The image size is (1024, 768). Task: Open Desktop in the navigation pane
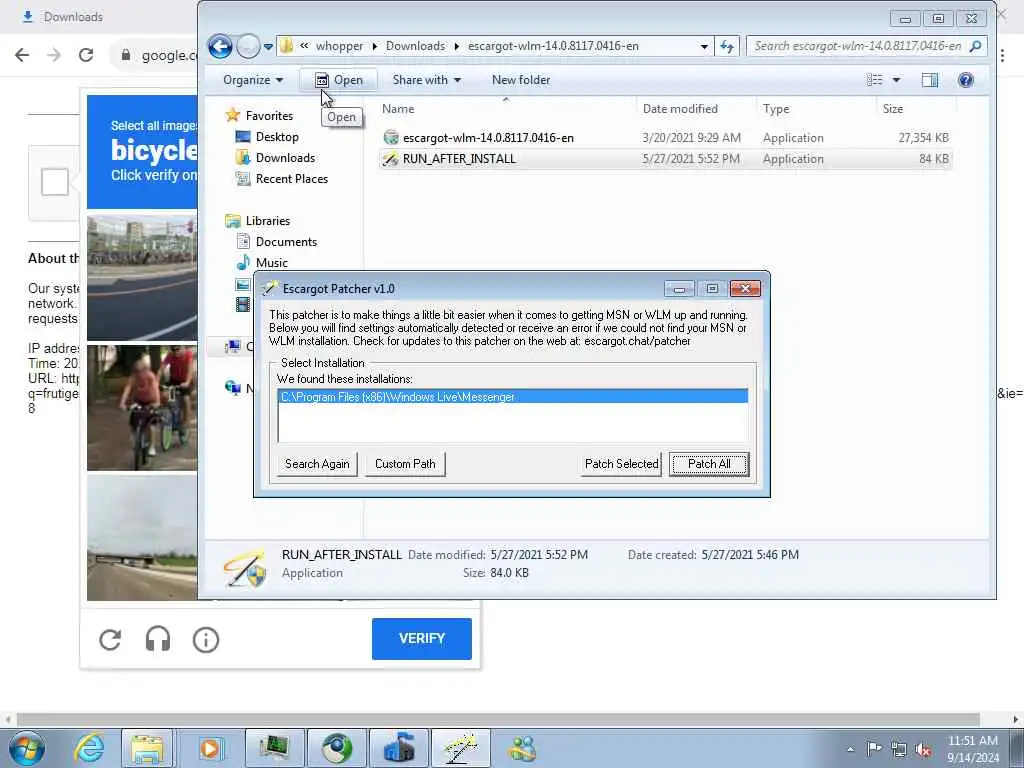coord(277,136)
